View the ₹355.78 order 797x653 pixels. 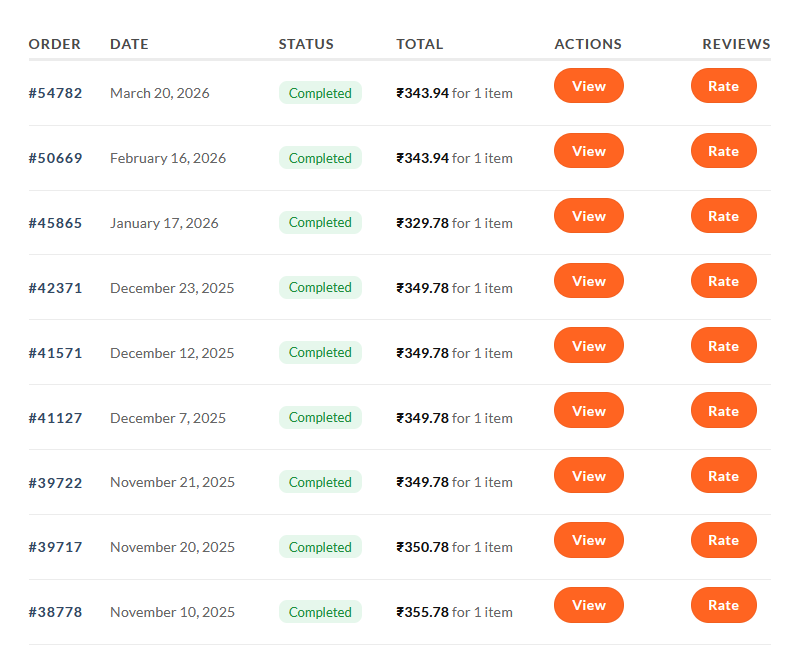[588, 605]
